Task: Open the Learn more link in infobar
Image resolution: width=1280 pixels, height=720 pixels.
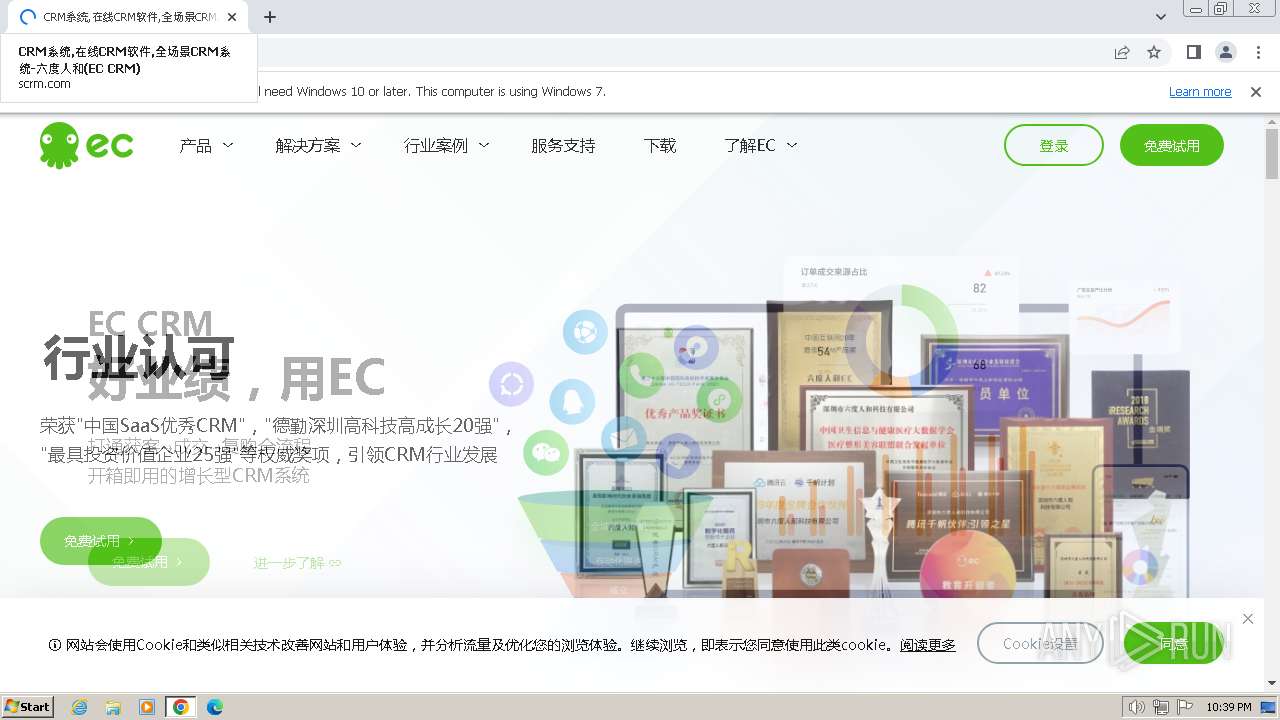Action: point(1200,91)
